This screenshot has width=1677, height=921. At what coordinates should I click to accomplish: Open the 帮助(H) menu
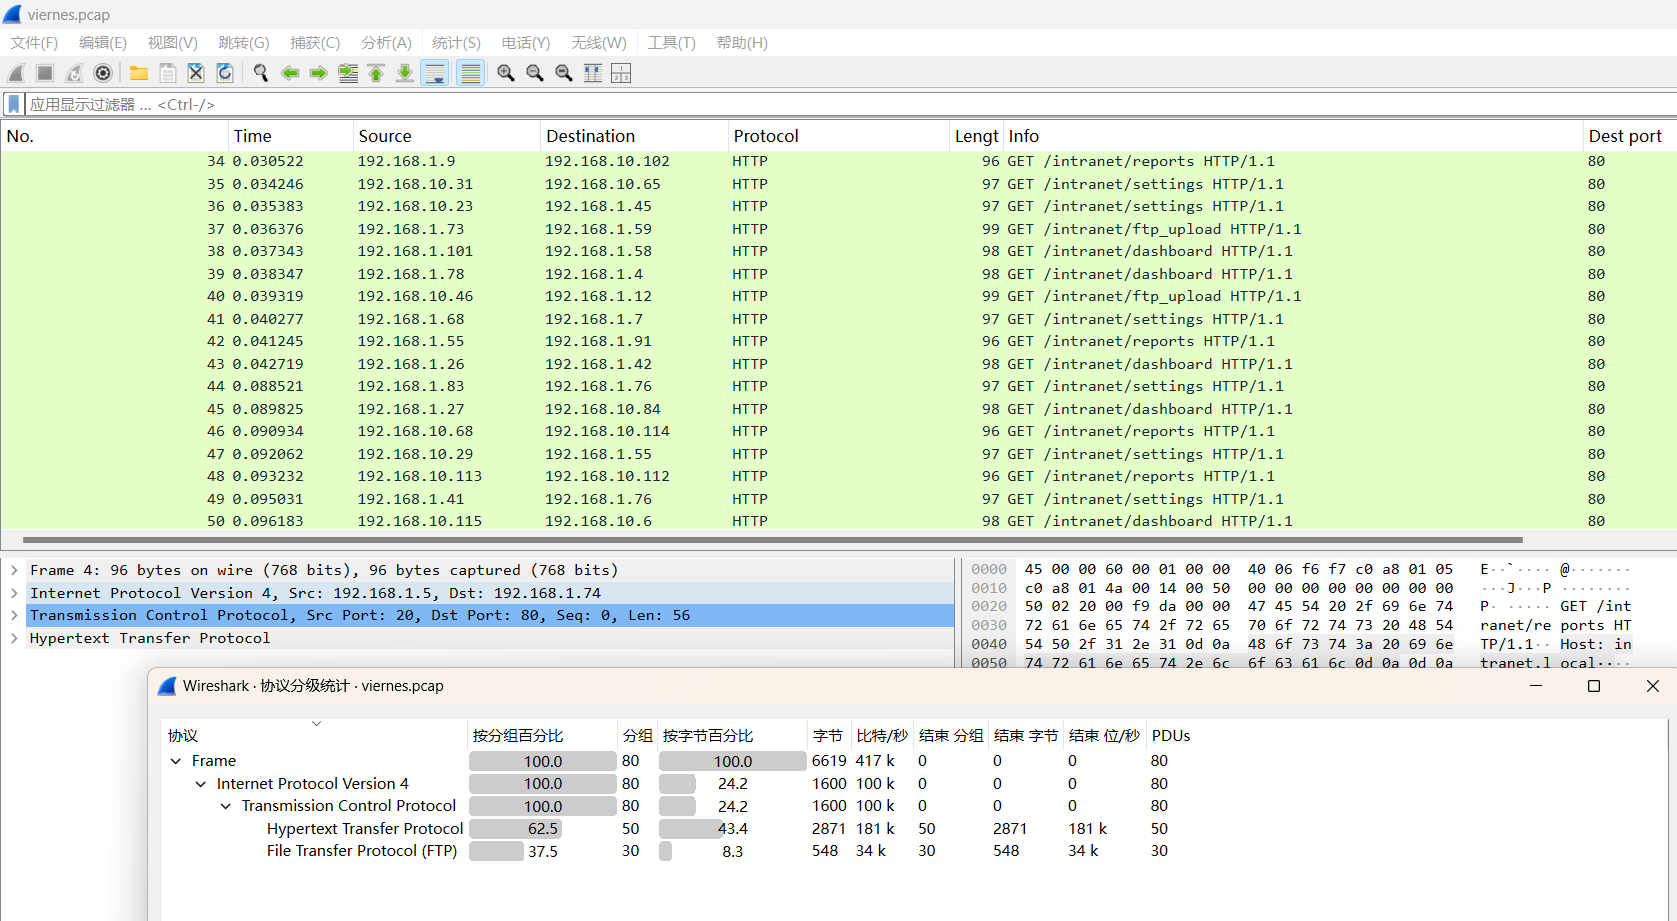pyautogui.click(x=742, y=43)
